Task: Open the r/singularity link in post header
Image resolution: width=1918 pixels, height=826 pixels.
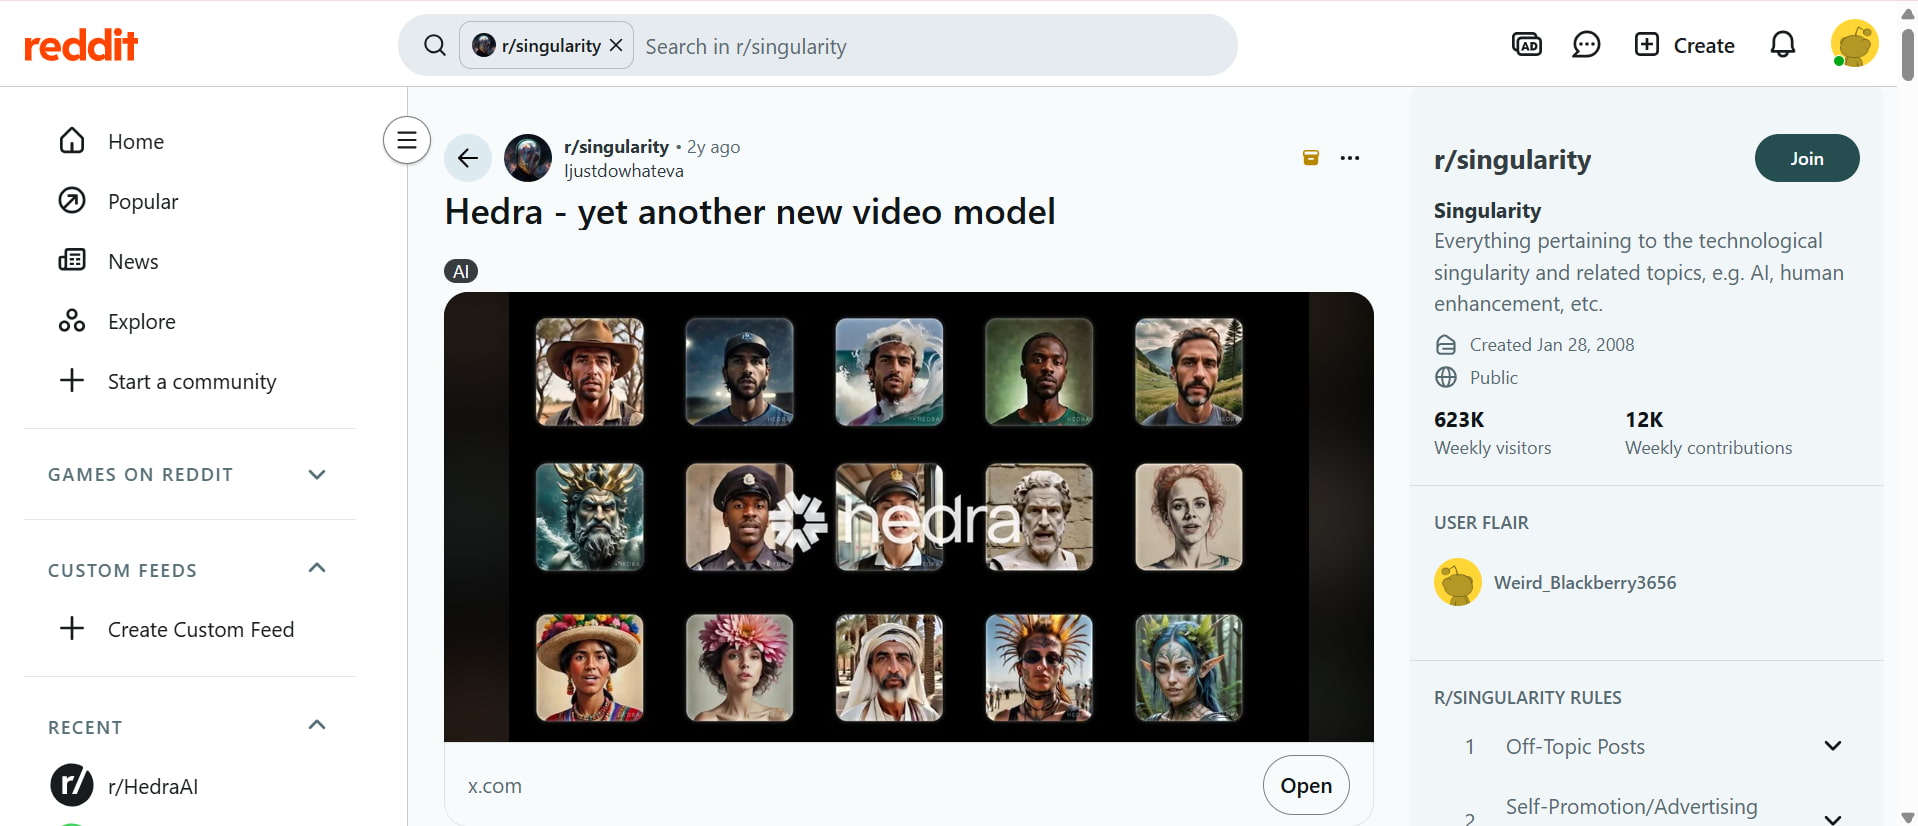Action: click(x=616, y=147)
